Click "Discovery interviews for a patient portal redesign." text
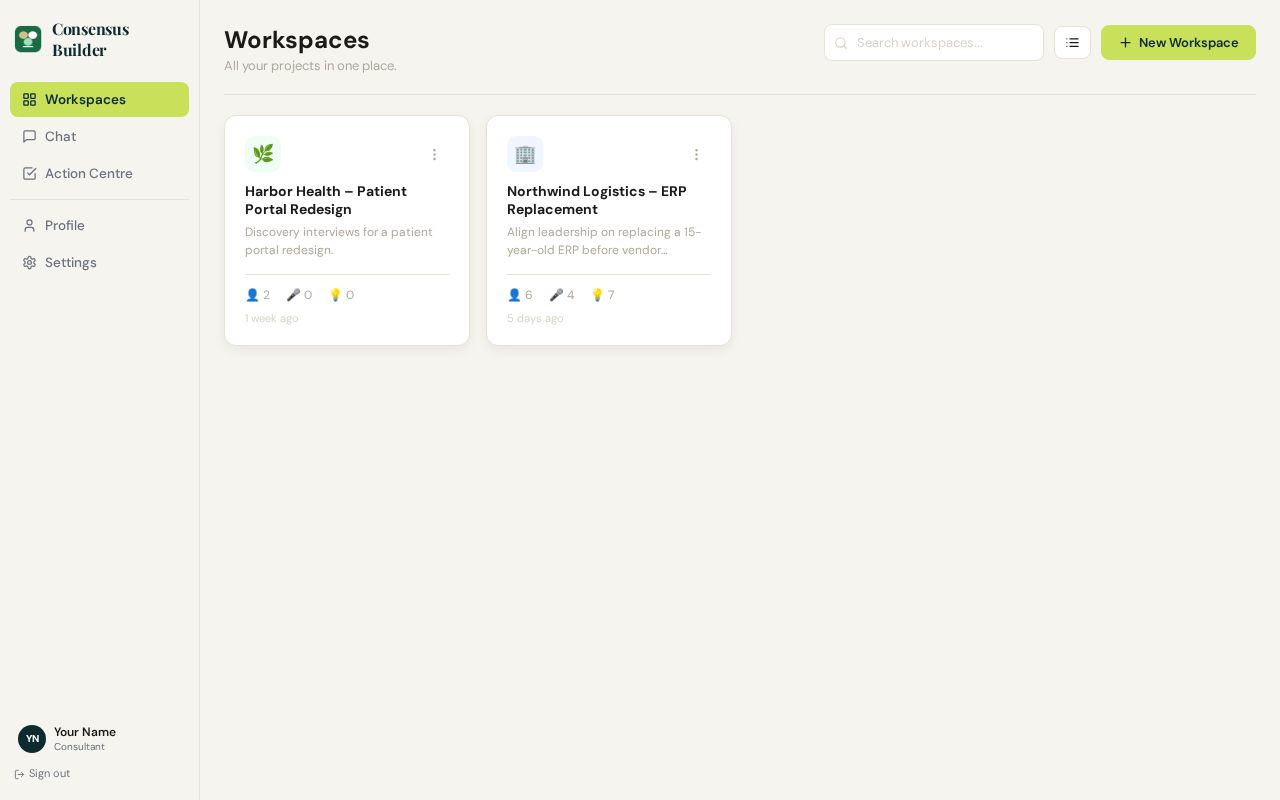The width and height of the screenshot is (1280, 800). pyautogui.click(x=339, y=241)
